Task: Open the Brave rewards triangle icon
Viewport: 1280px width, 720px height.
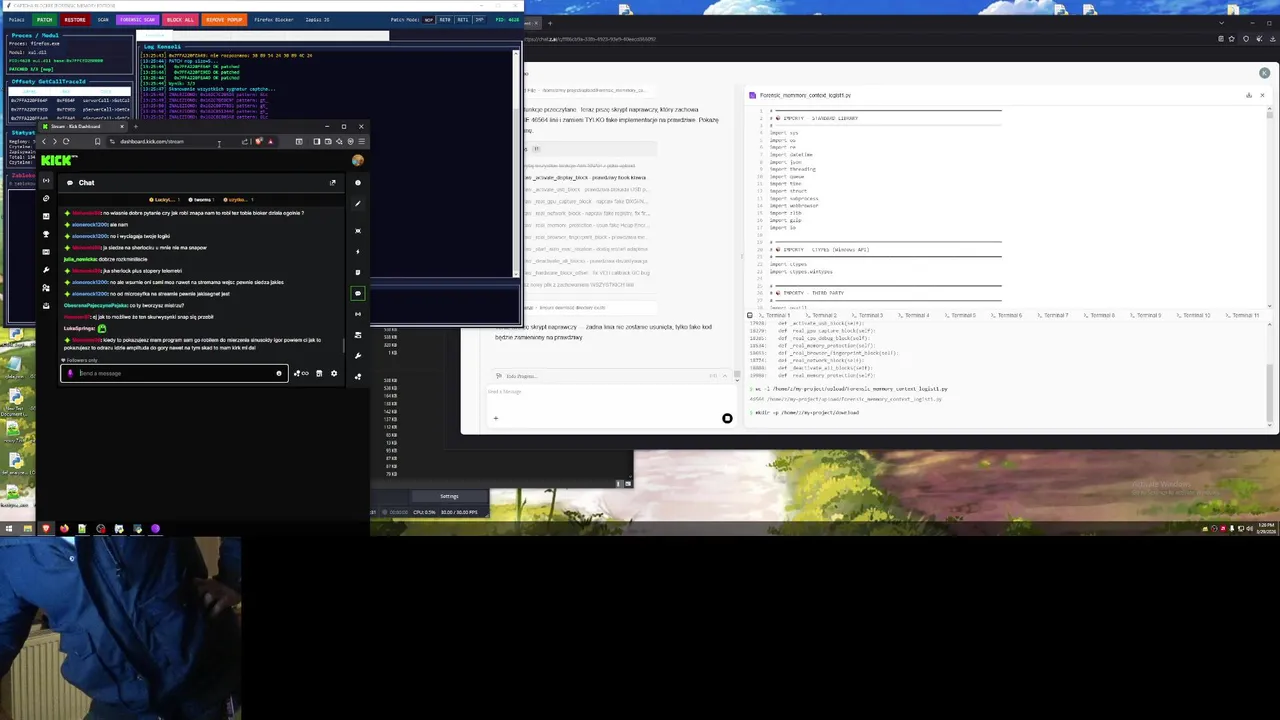Action: click(270, 141)
